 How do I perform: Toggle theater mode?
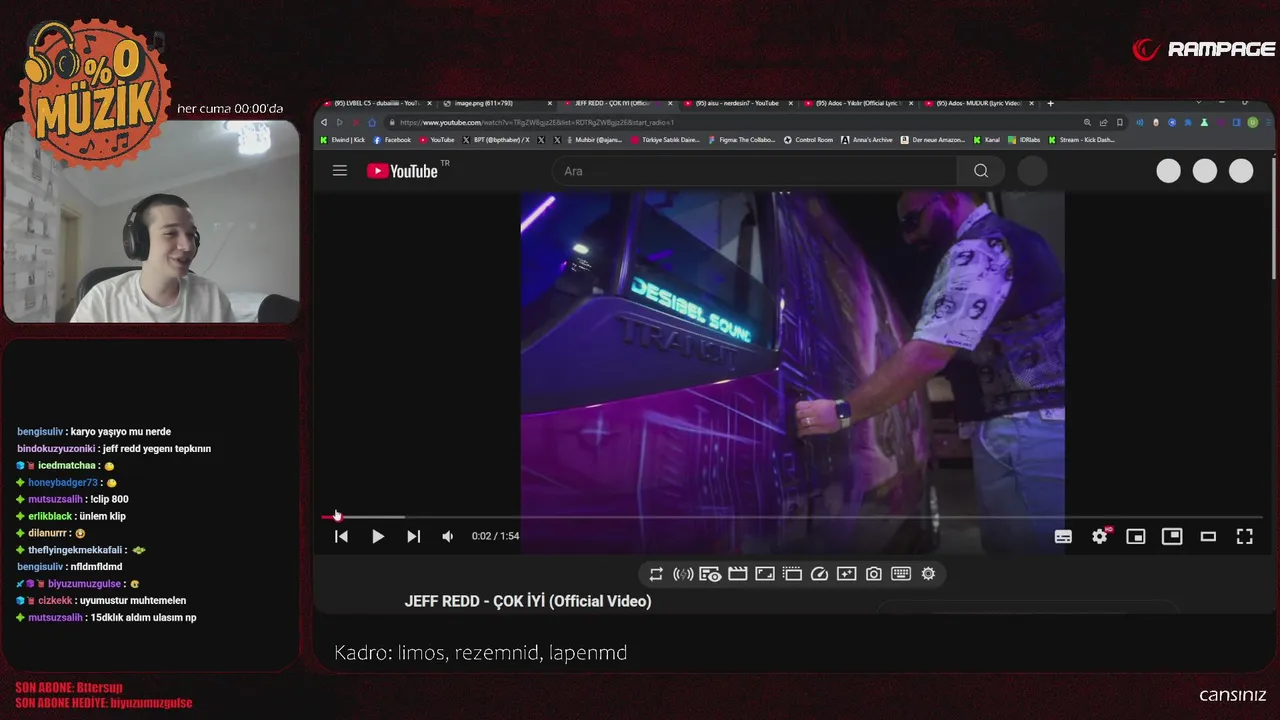[1208, 537]
